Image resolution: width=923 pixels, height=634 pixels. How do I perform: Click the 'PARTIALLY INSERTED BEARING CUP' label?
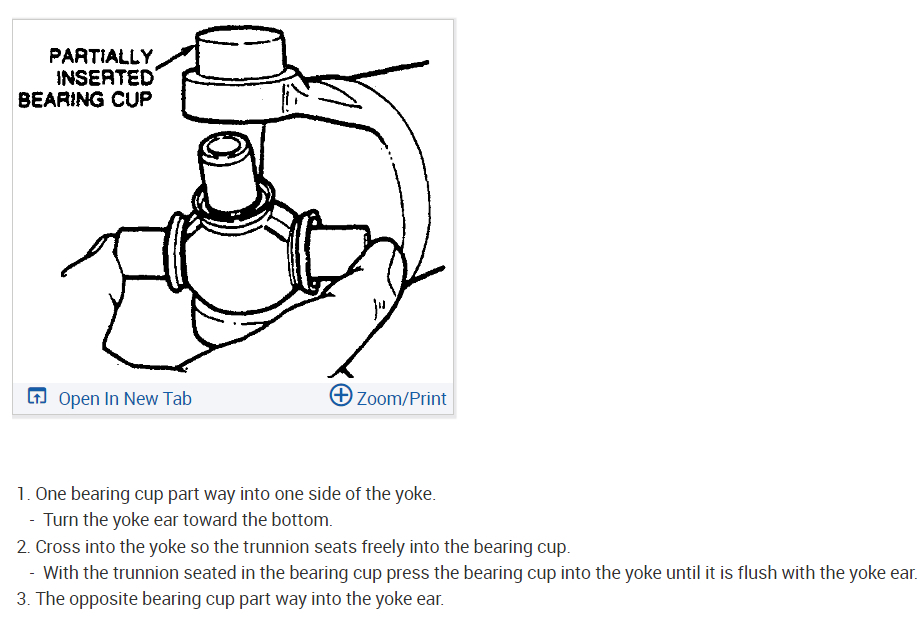pyautogui.click(x=86, y=78)
